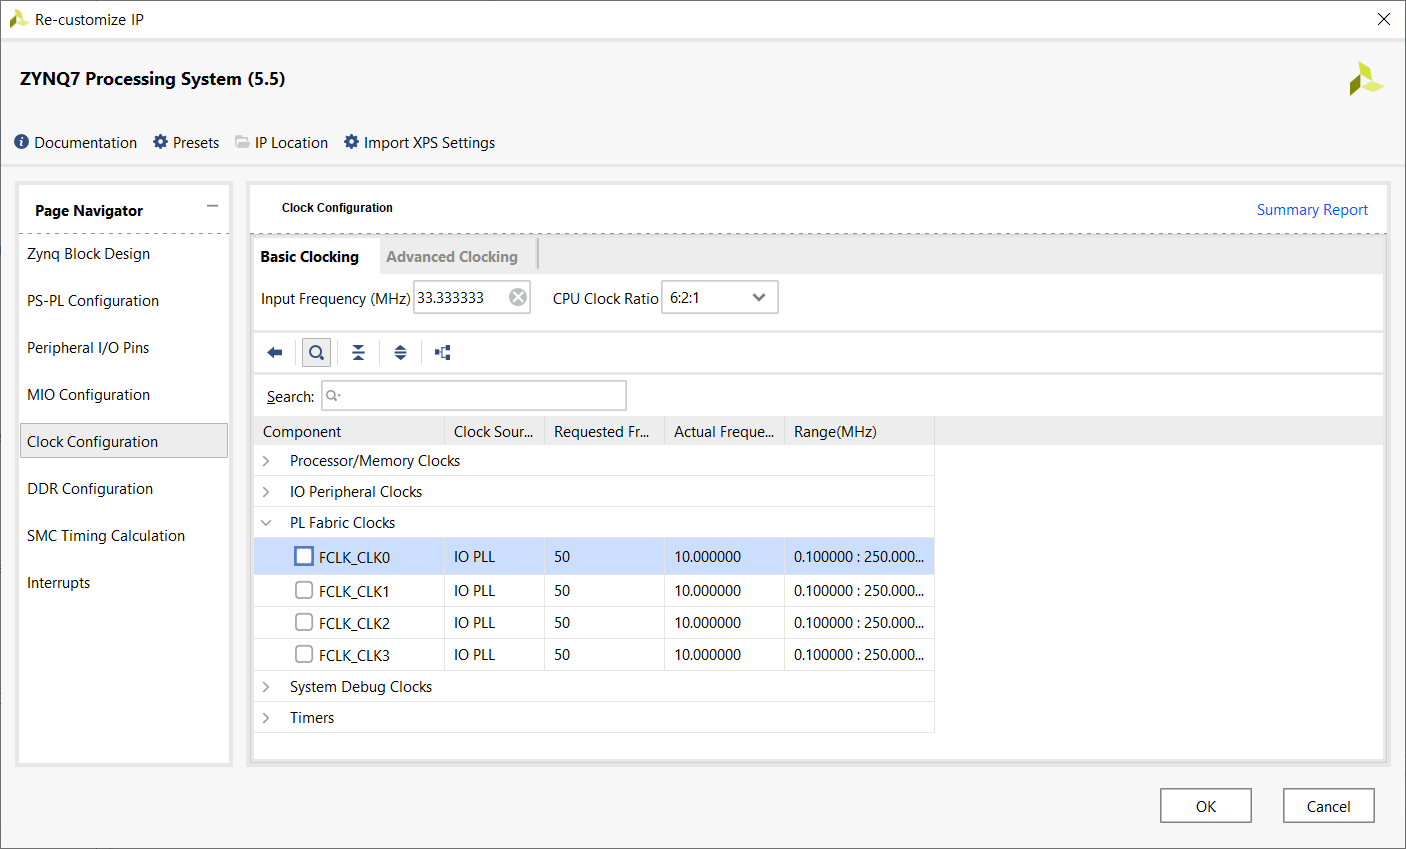
Task: Click the range cell of FCLK_CLK3
Action: pyautogui.click(x=859, y=654)
